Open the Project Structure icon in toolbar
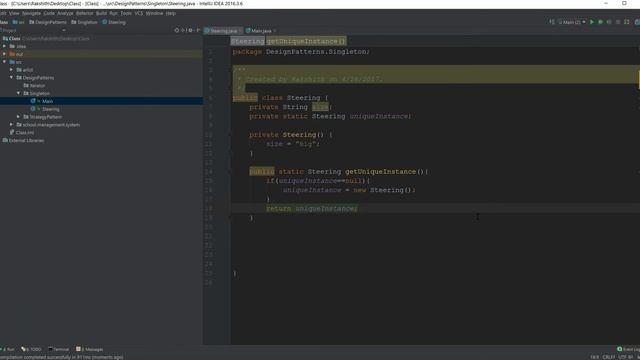The height and width of the screenshot is (360, 640). [636, 22]
